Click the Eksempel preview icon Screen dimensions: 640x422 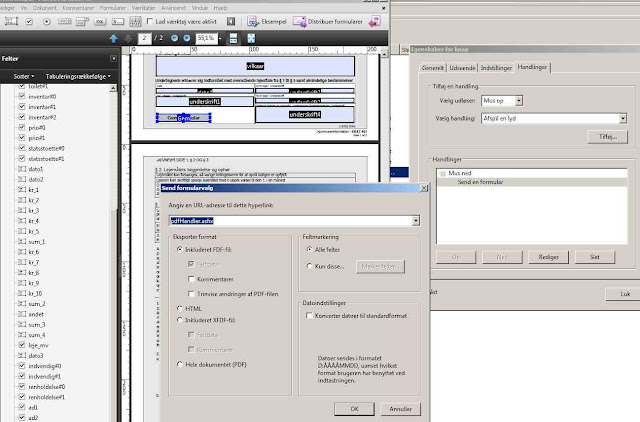pos(253,22)
